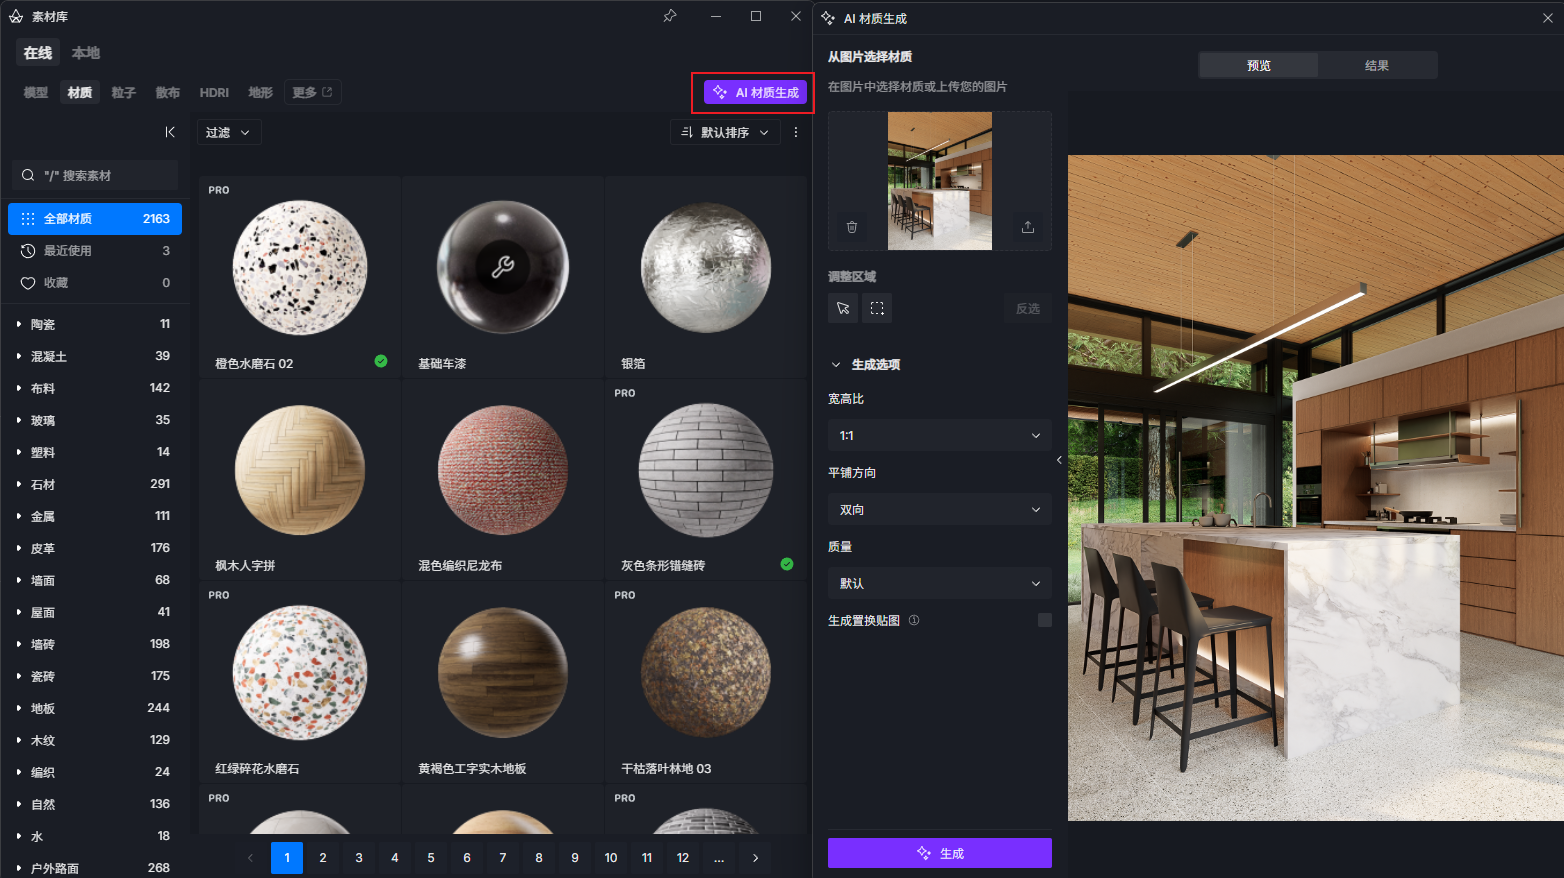Screen dimensions: 1564x878
Task: Close the AI 材质生成 panel
Action: pyautogui.click(x=1548, y=18)
